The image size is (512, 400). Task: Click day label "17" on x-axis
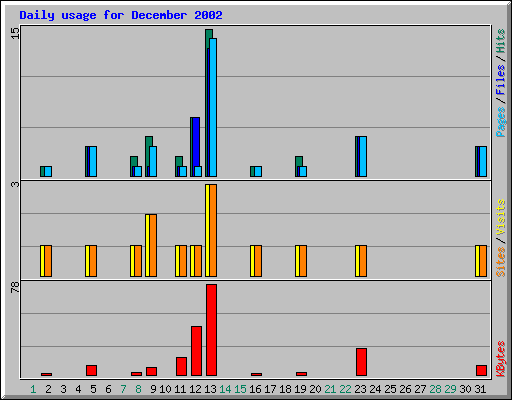coord(270,389)
